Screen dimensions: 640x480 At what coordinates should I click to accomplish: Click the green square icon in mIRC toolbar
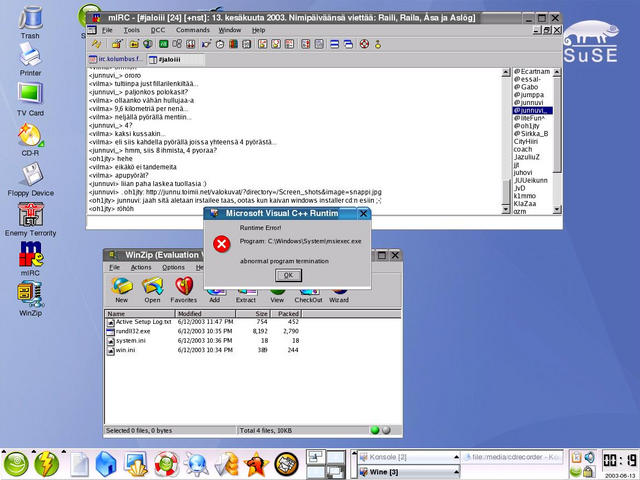pyautogui.click(x=164, y=44)
